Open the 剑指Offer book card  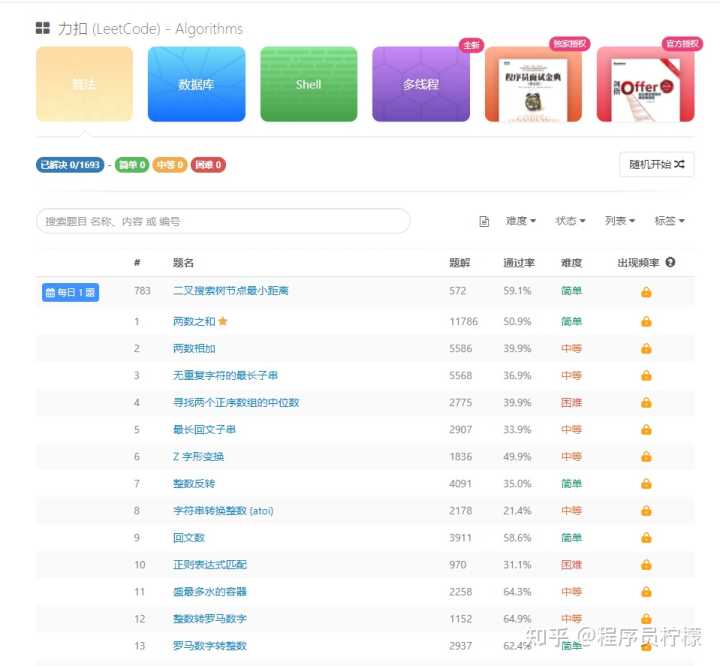coord(646,84)
